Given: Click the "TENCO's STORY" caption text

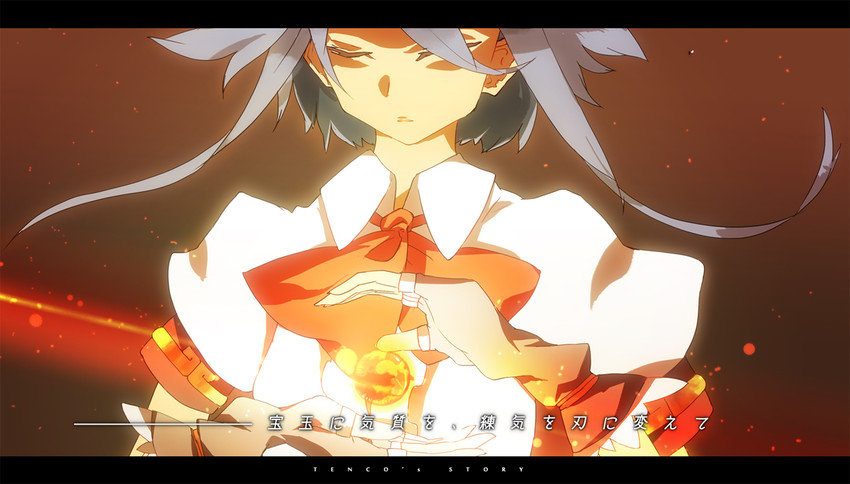Looking at the screenshot, I should [418, 469].
